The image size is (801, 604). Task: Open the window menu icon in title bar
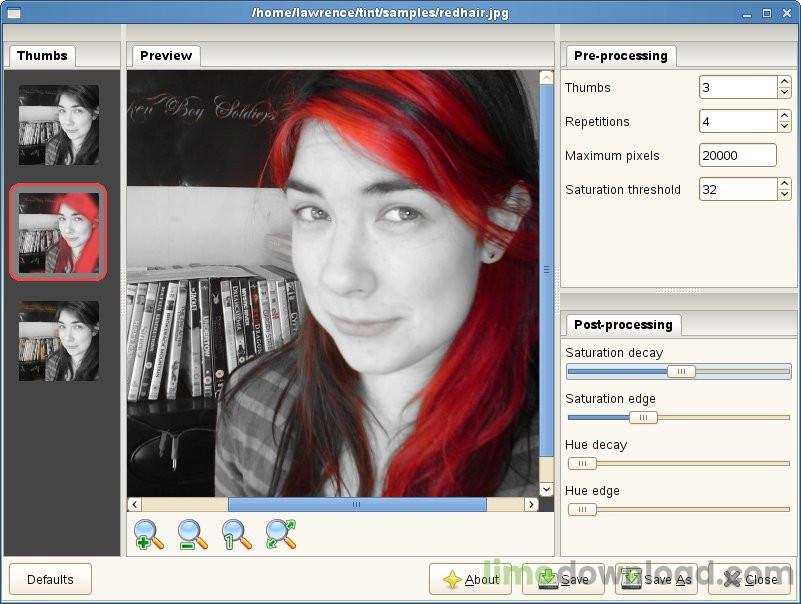pos(13,13)
